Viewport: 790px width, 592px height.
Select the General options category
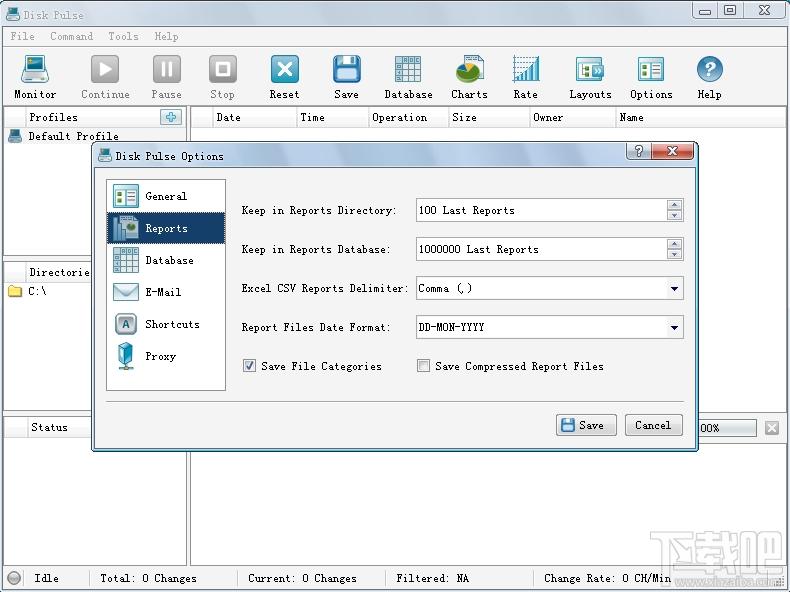pyautogui.click(x=166, y=196)
